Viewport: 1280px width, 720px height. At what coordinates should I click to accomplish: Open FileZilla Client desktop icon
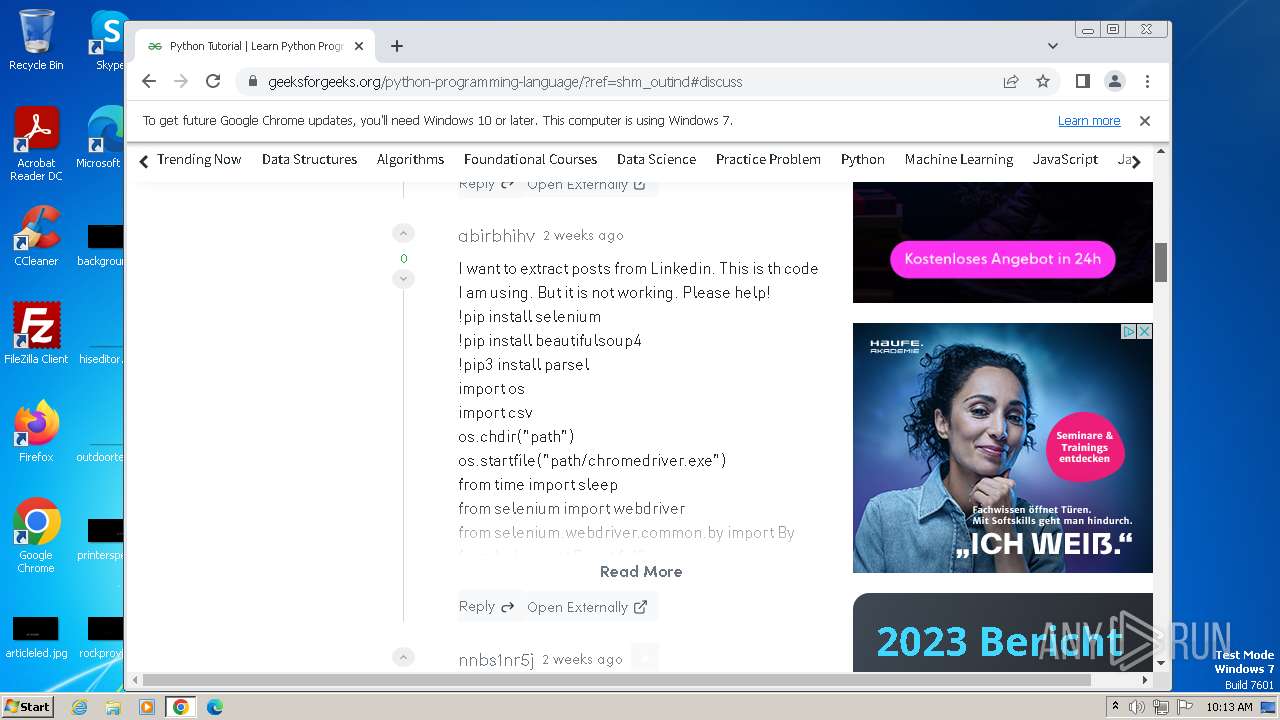coord(36,333)
